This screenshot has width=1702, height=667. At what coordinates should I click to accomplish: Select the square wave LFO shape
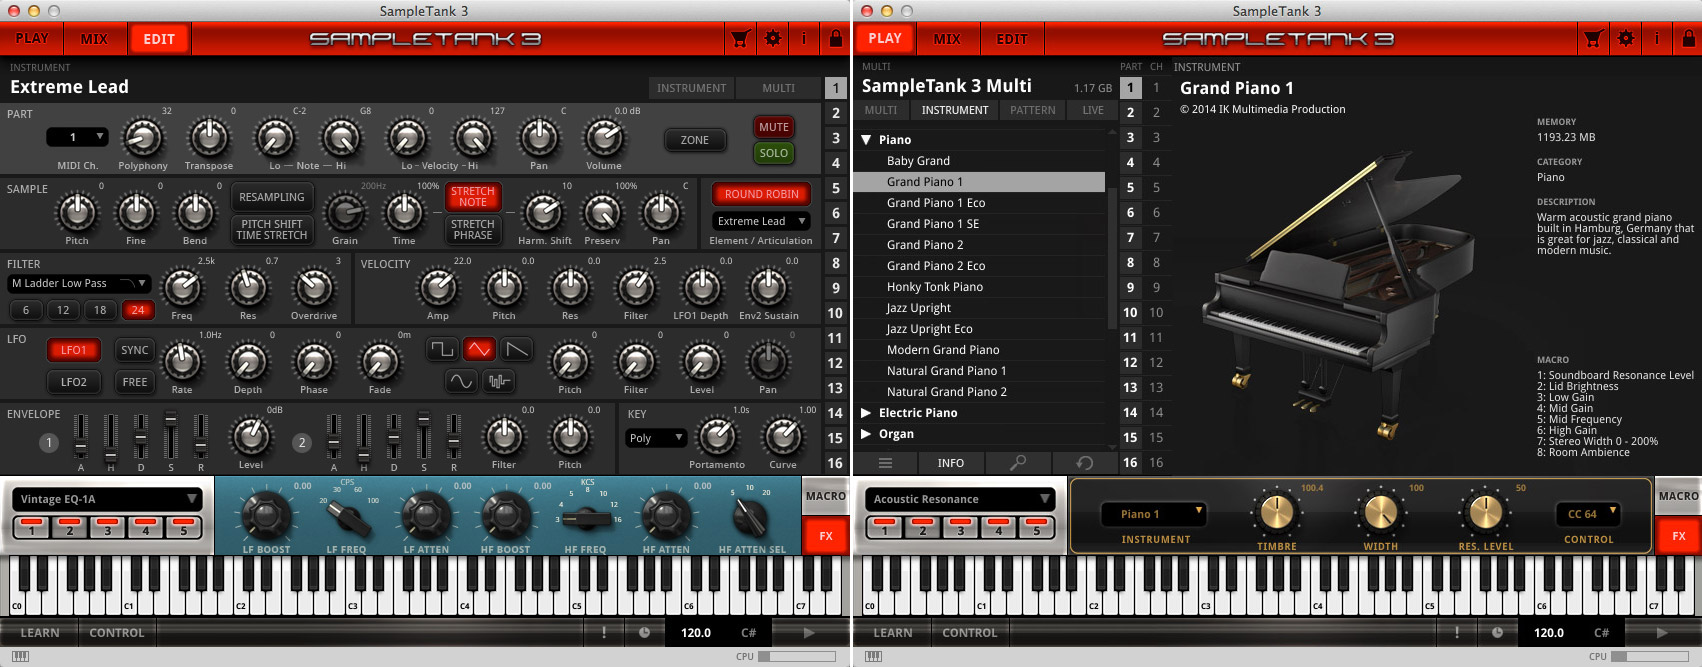click(442, 349)
